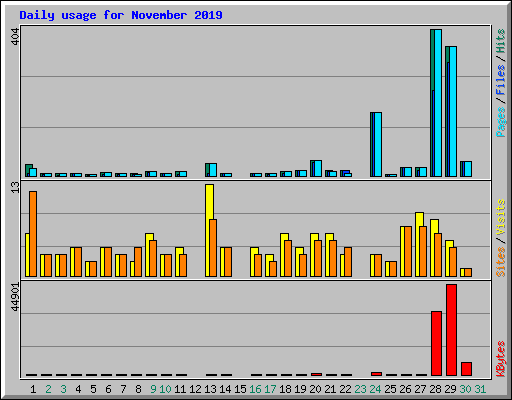Click day label '22' on the x-axis
The height and width of the screenshot is (400, 512).
tap(345, 389)
